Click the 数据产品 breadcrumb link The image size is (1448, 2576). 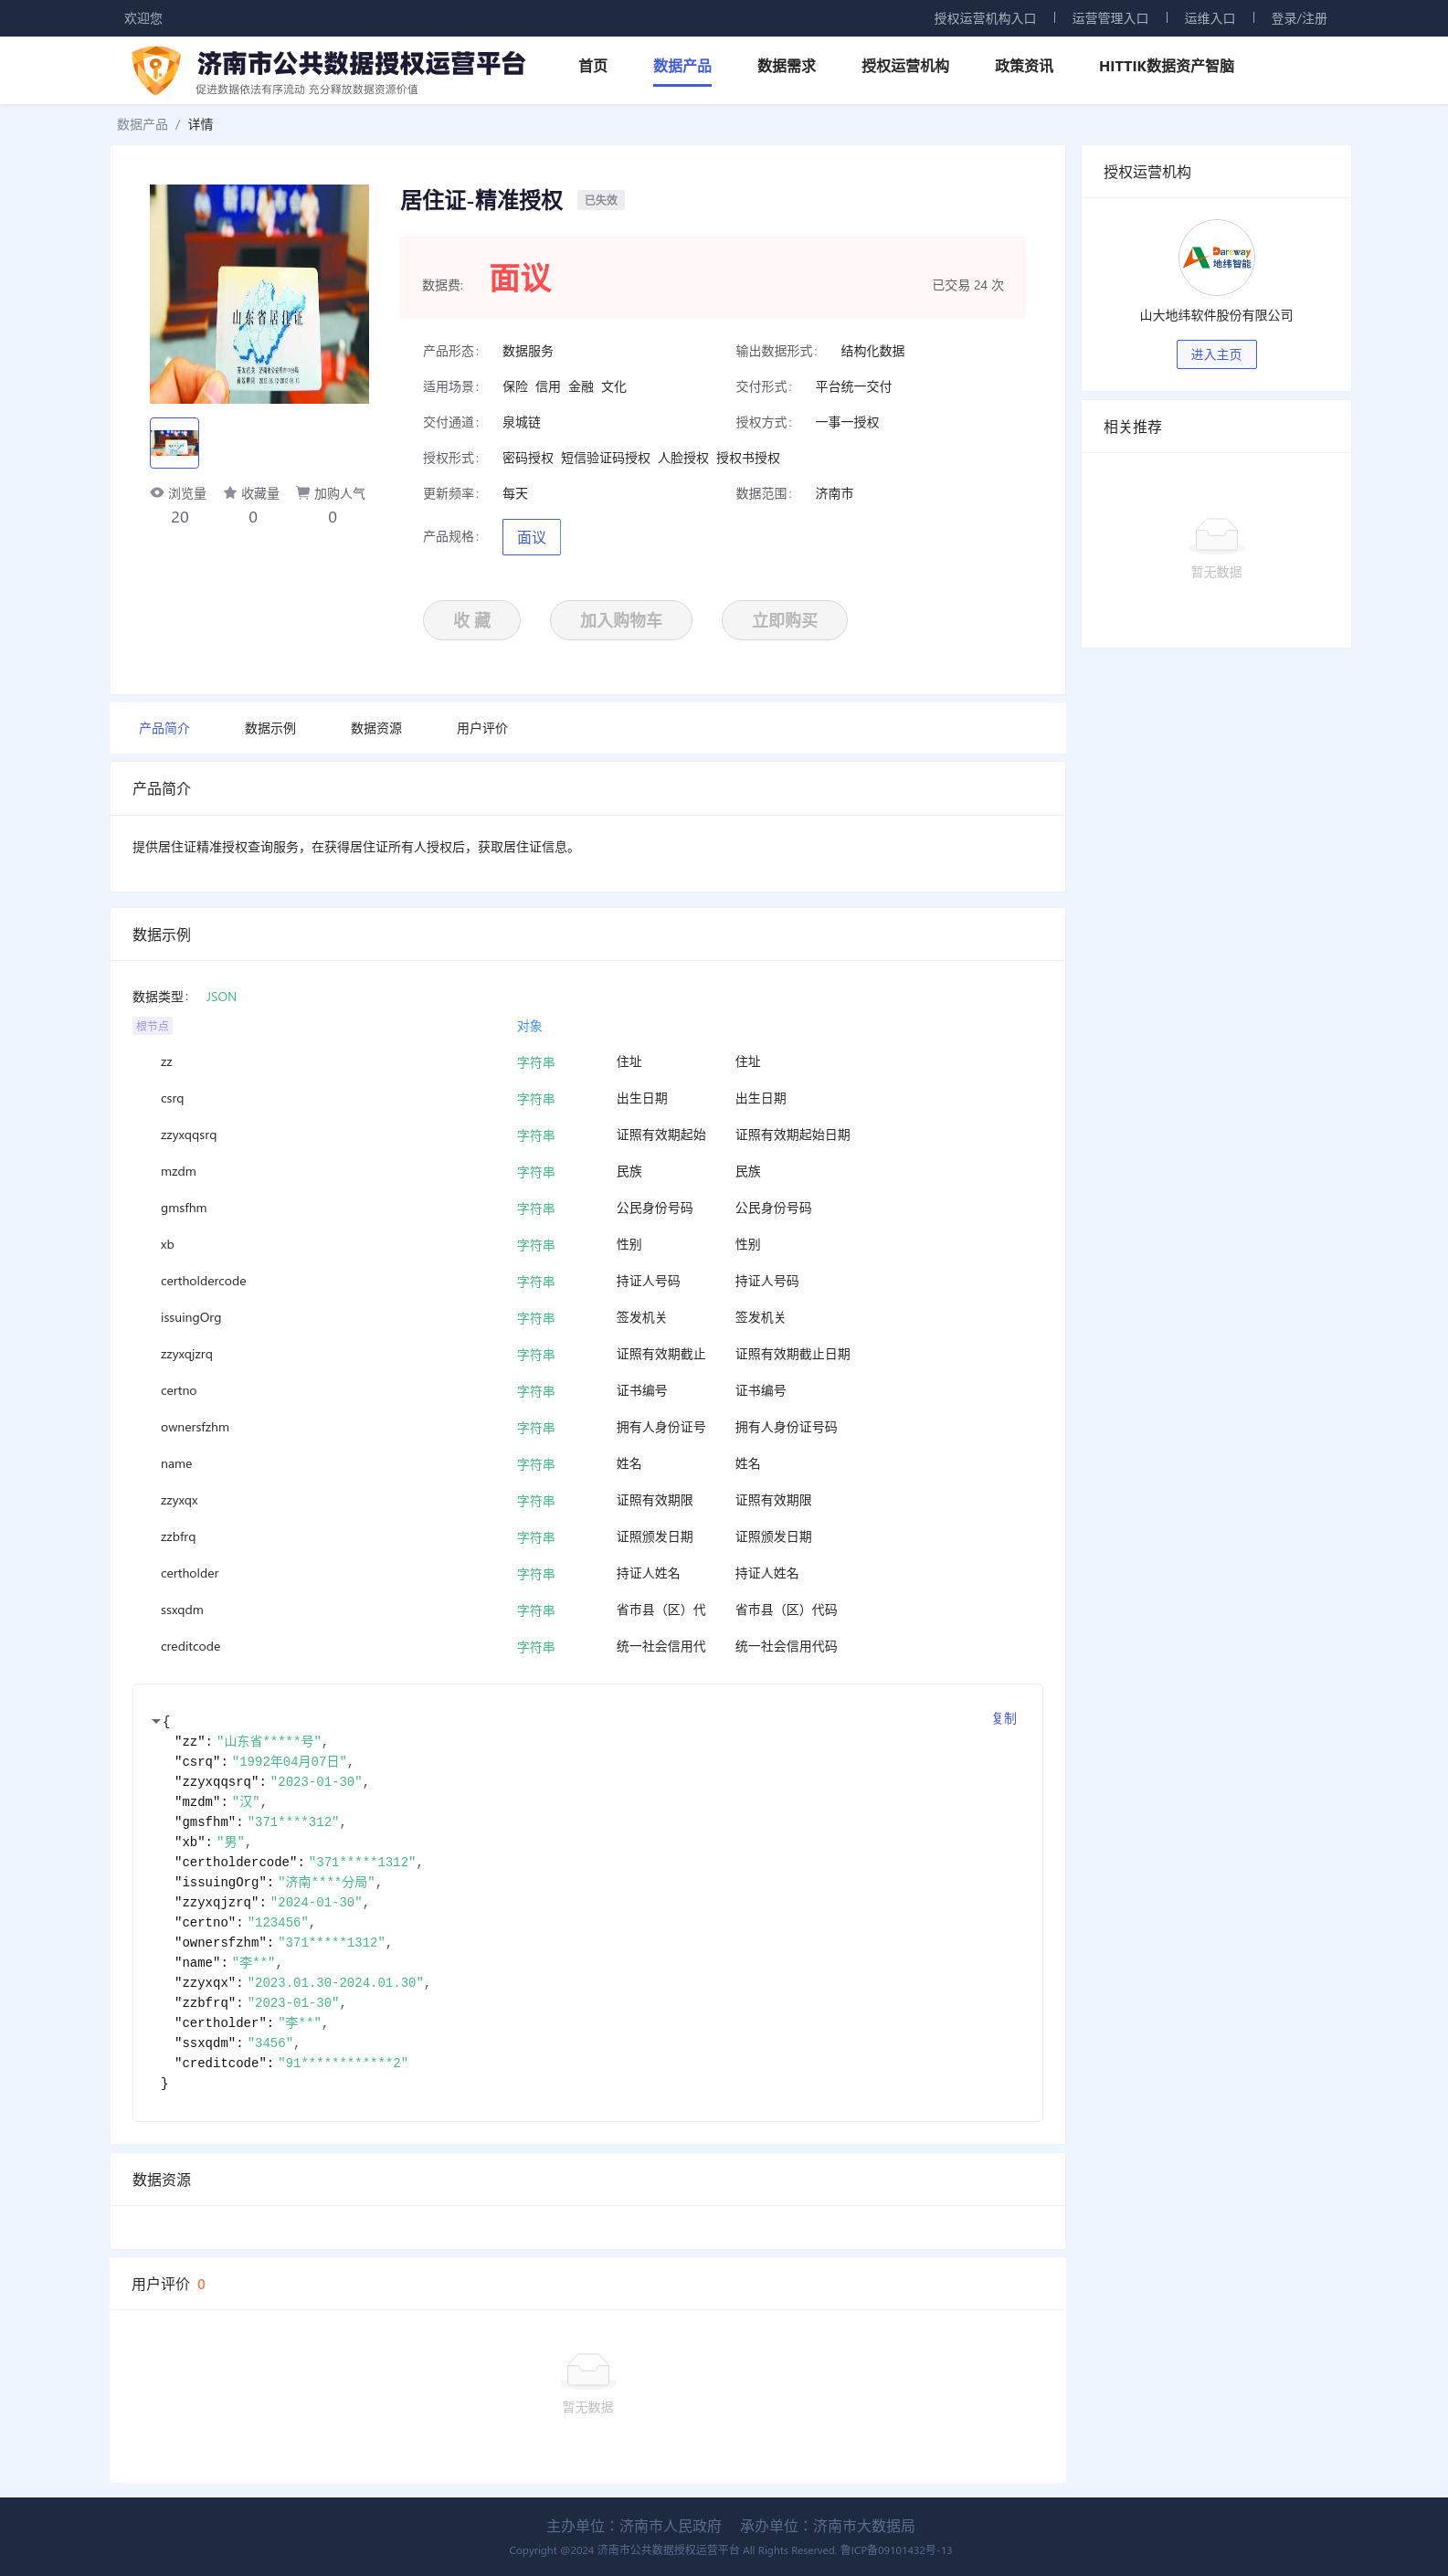[142, 125]
